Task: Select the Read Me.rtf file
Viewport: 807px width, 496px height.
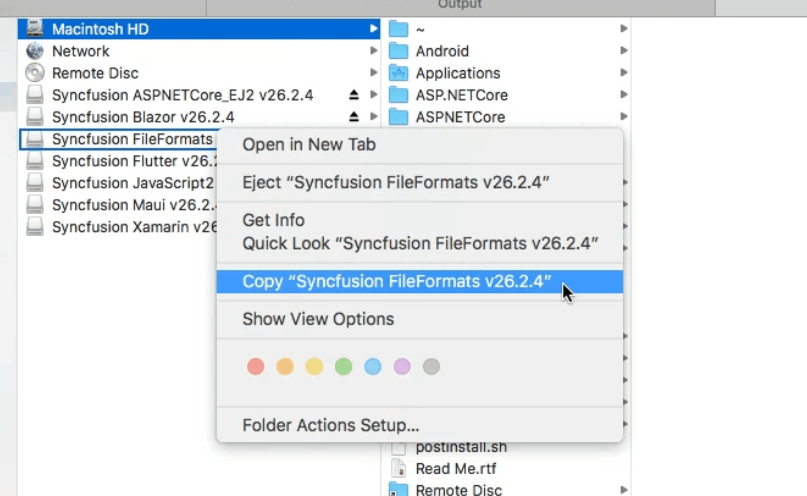Action: coord(455,468)
